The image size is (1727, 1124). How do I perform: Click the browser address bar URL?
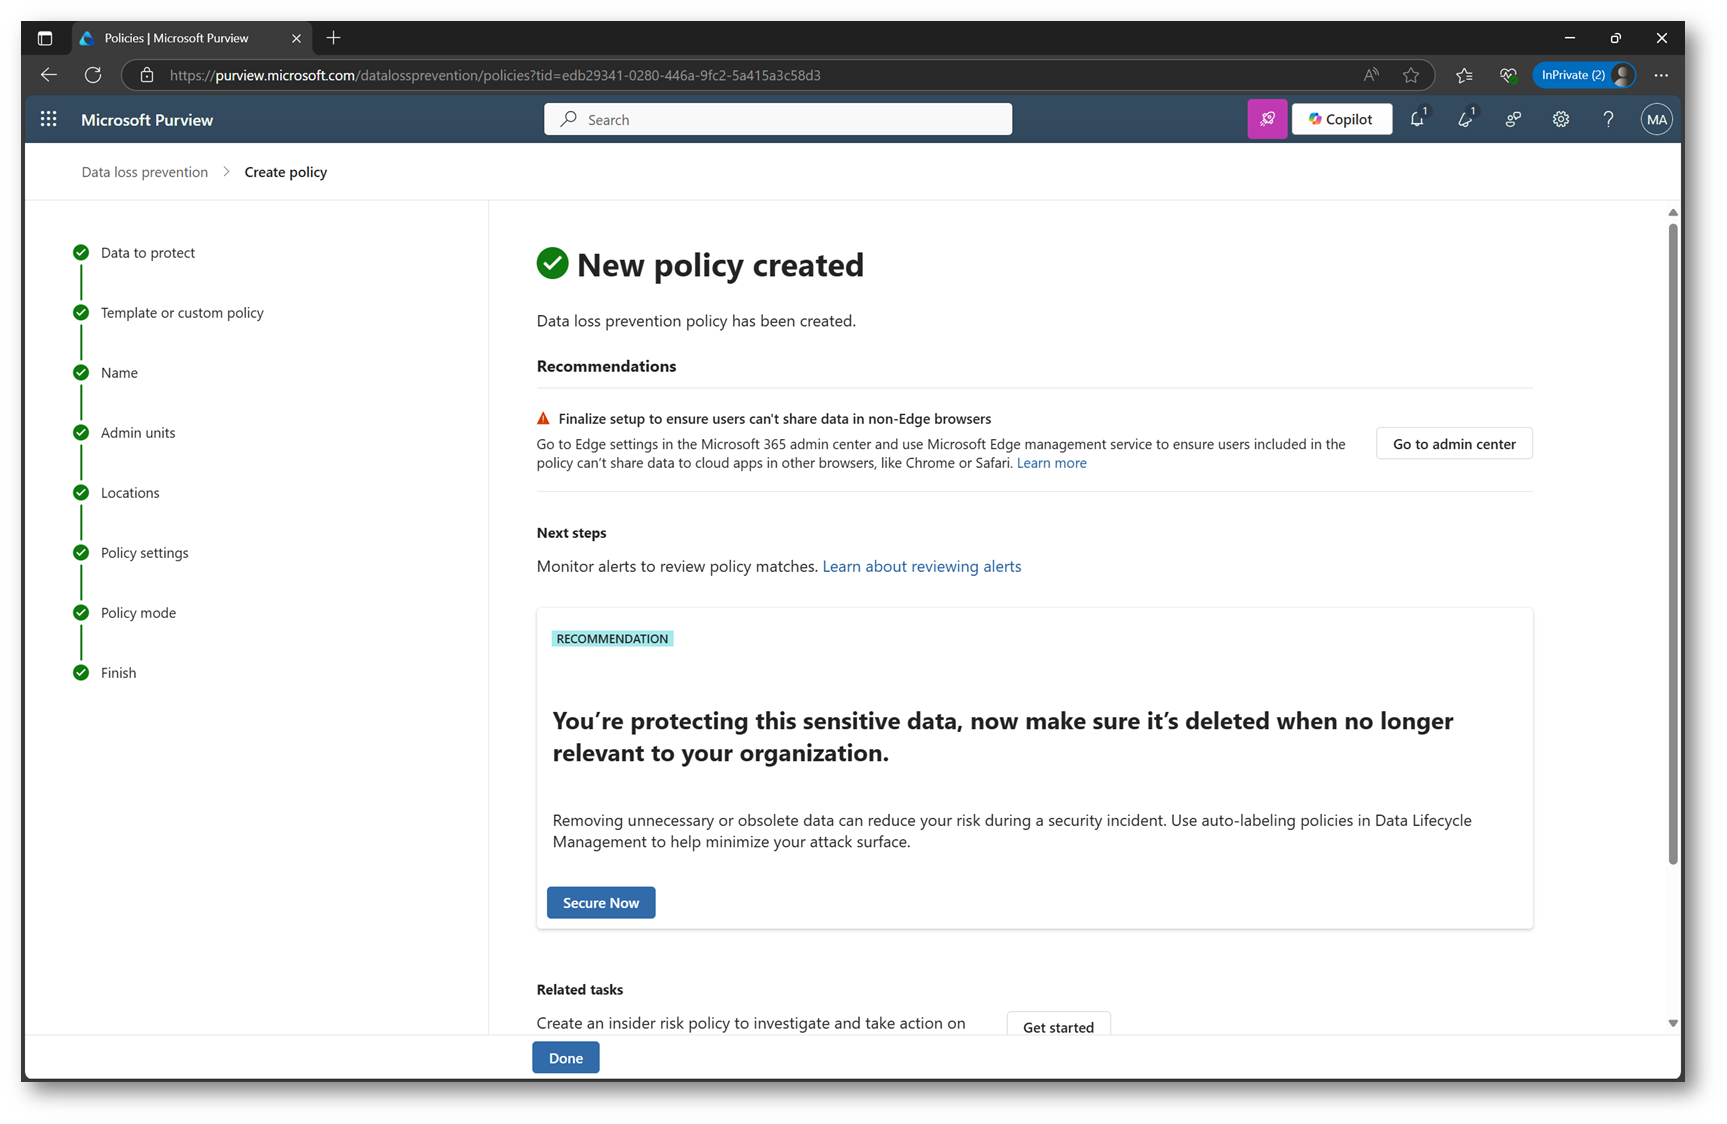pyautogui.click(x=495, y=75)
